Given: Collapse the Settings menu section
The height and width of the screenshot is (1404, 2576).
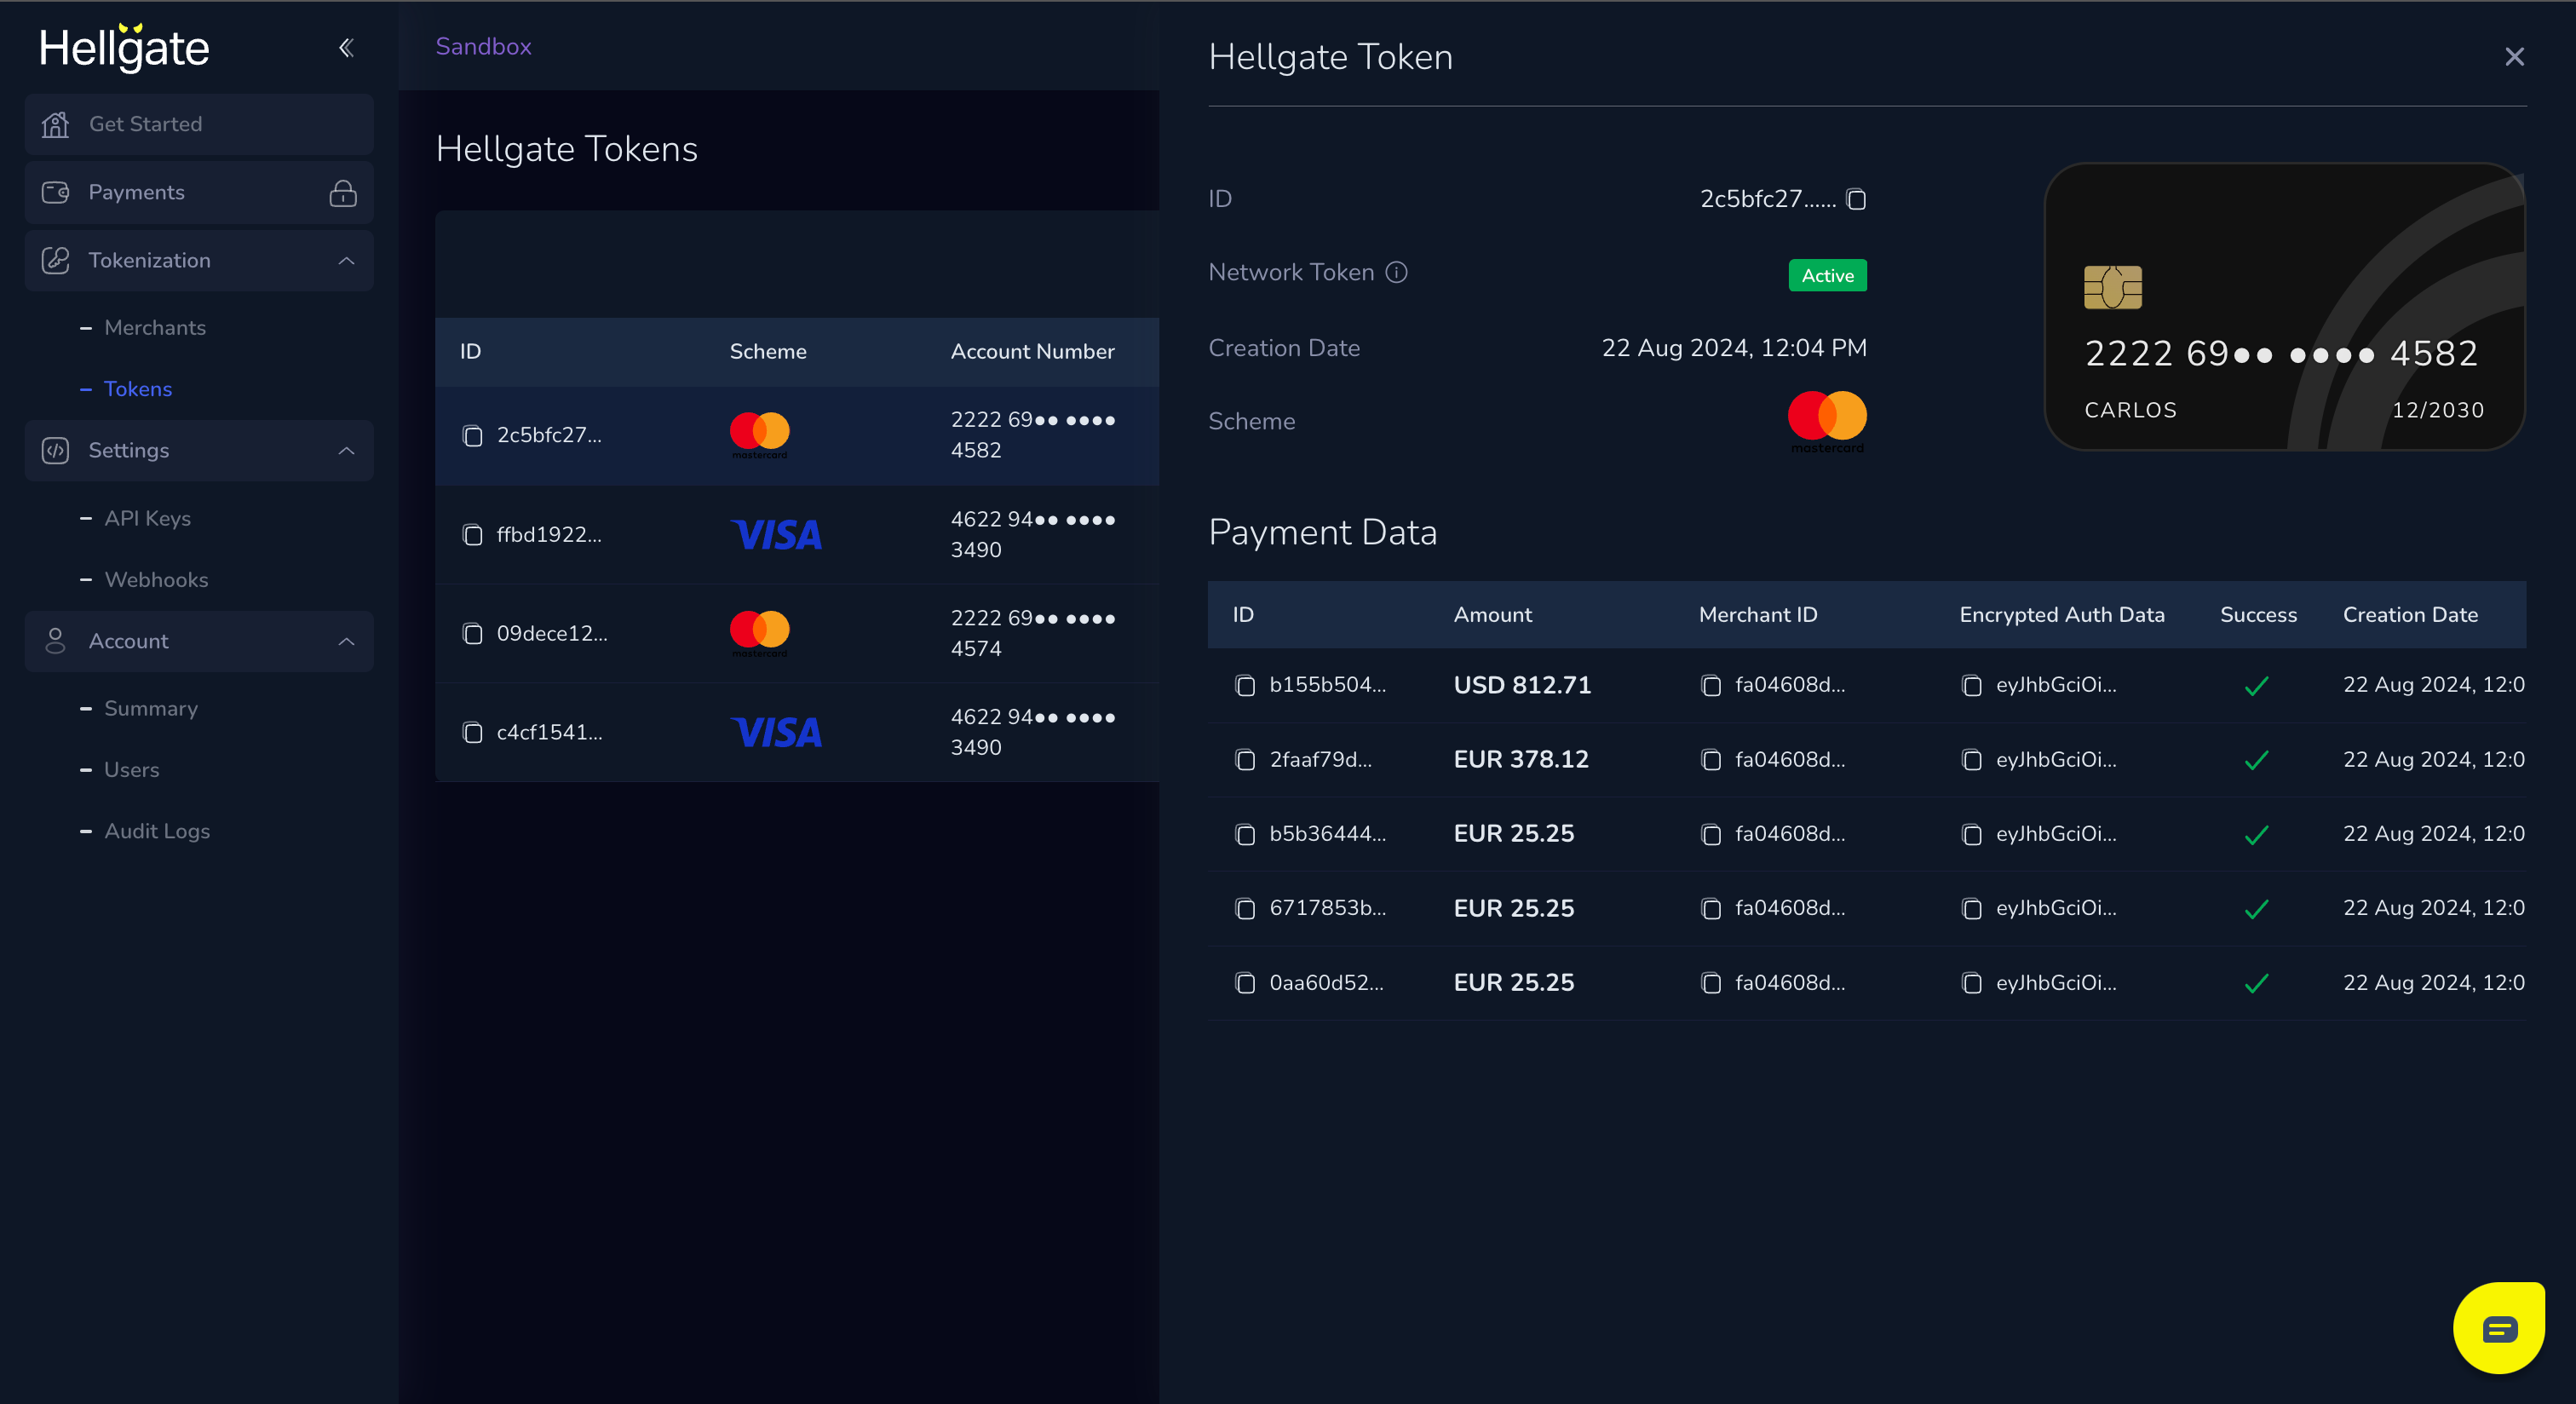Looking at the screenshot, I should tap(346, 450).
